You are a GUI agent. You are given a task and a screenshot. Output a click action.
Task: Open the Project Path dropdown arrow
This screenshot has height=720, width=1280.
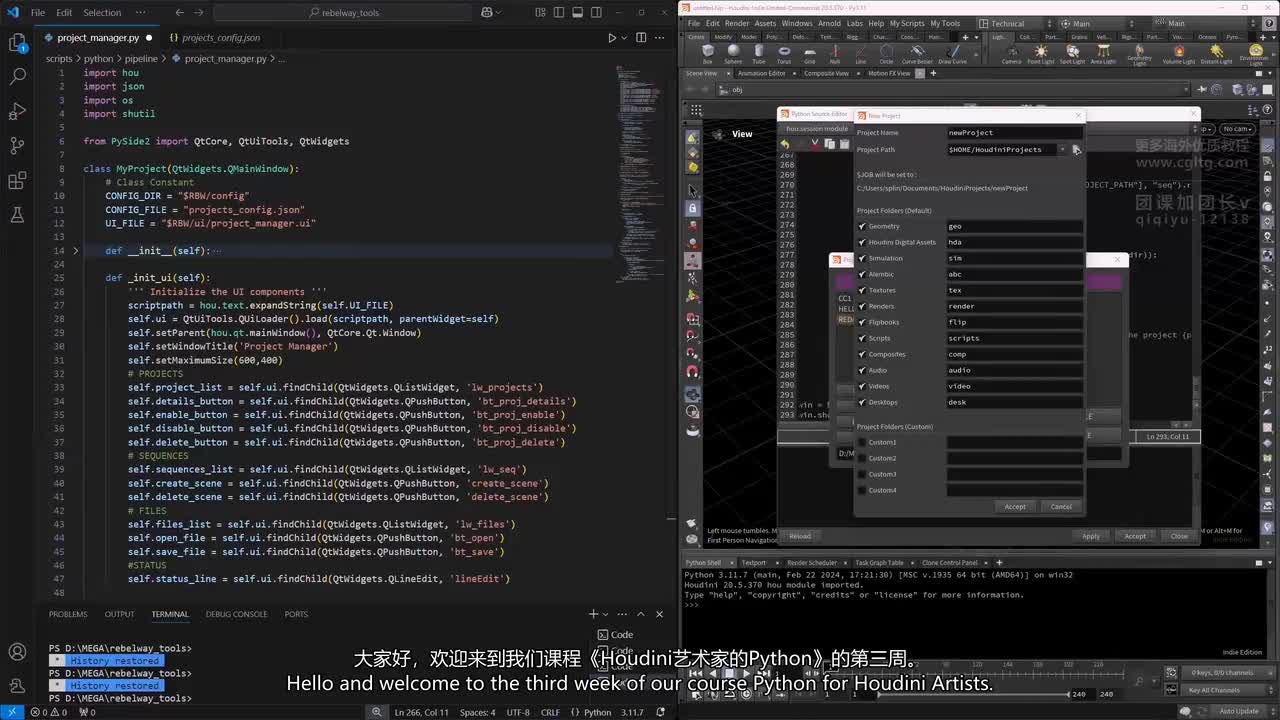1062,150
